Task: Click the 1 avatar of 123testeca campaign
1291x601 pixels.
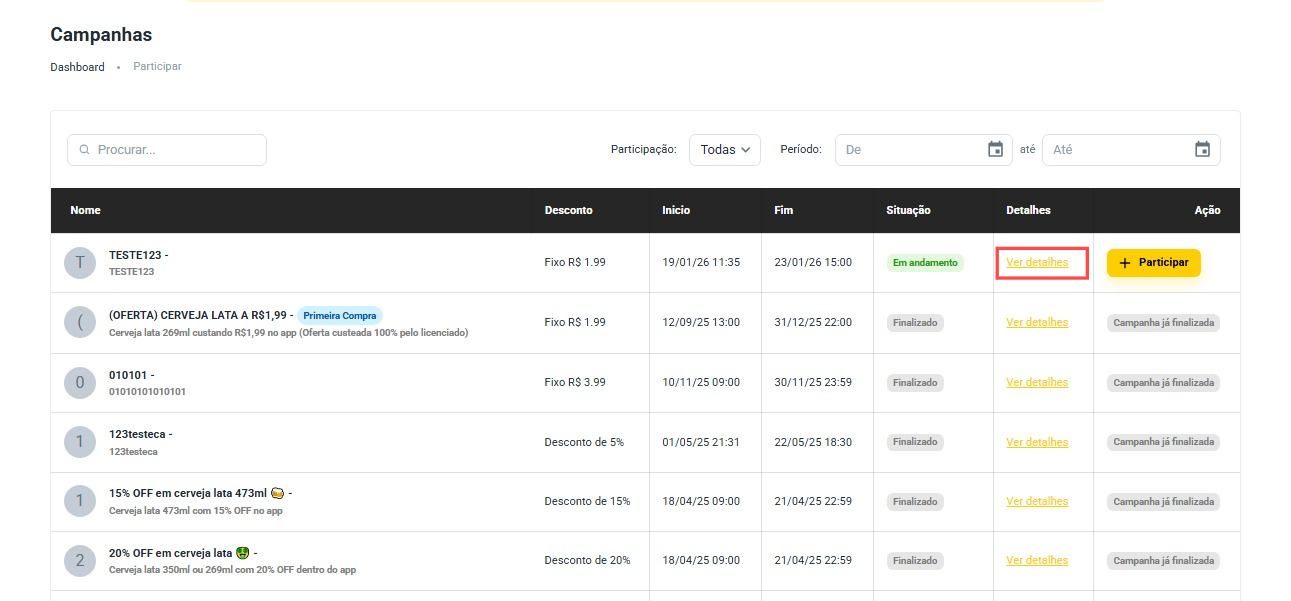Action: click(80, 442)
